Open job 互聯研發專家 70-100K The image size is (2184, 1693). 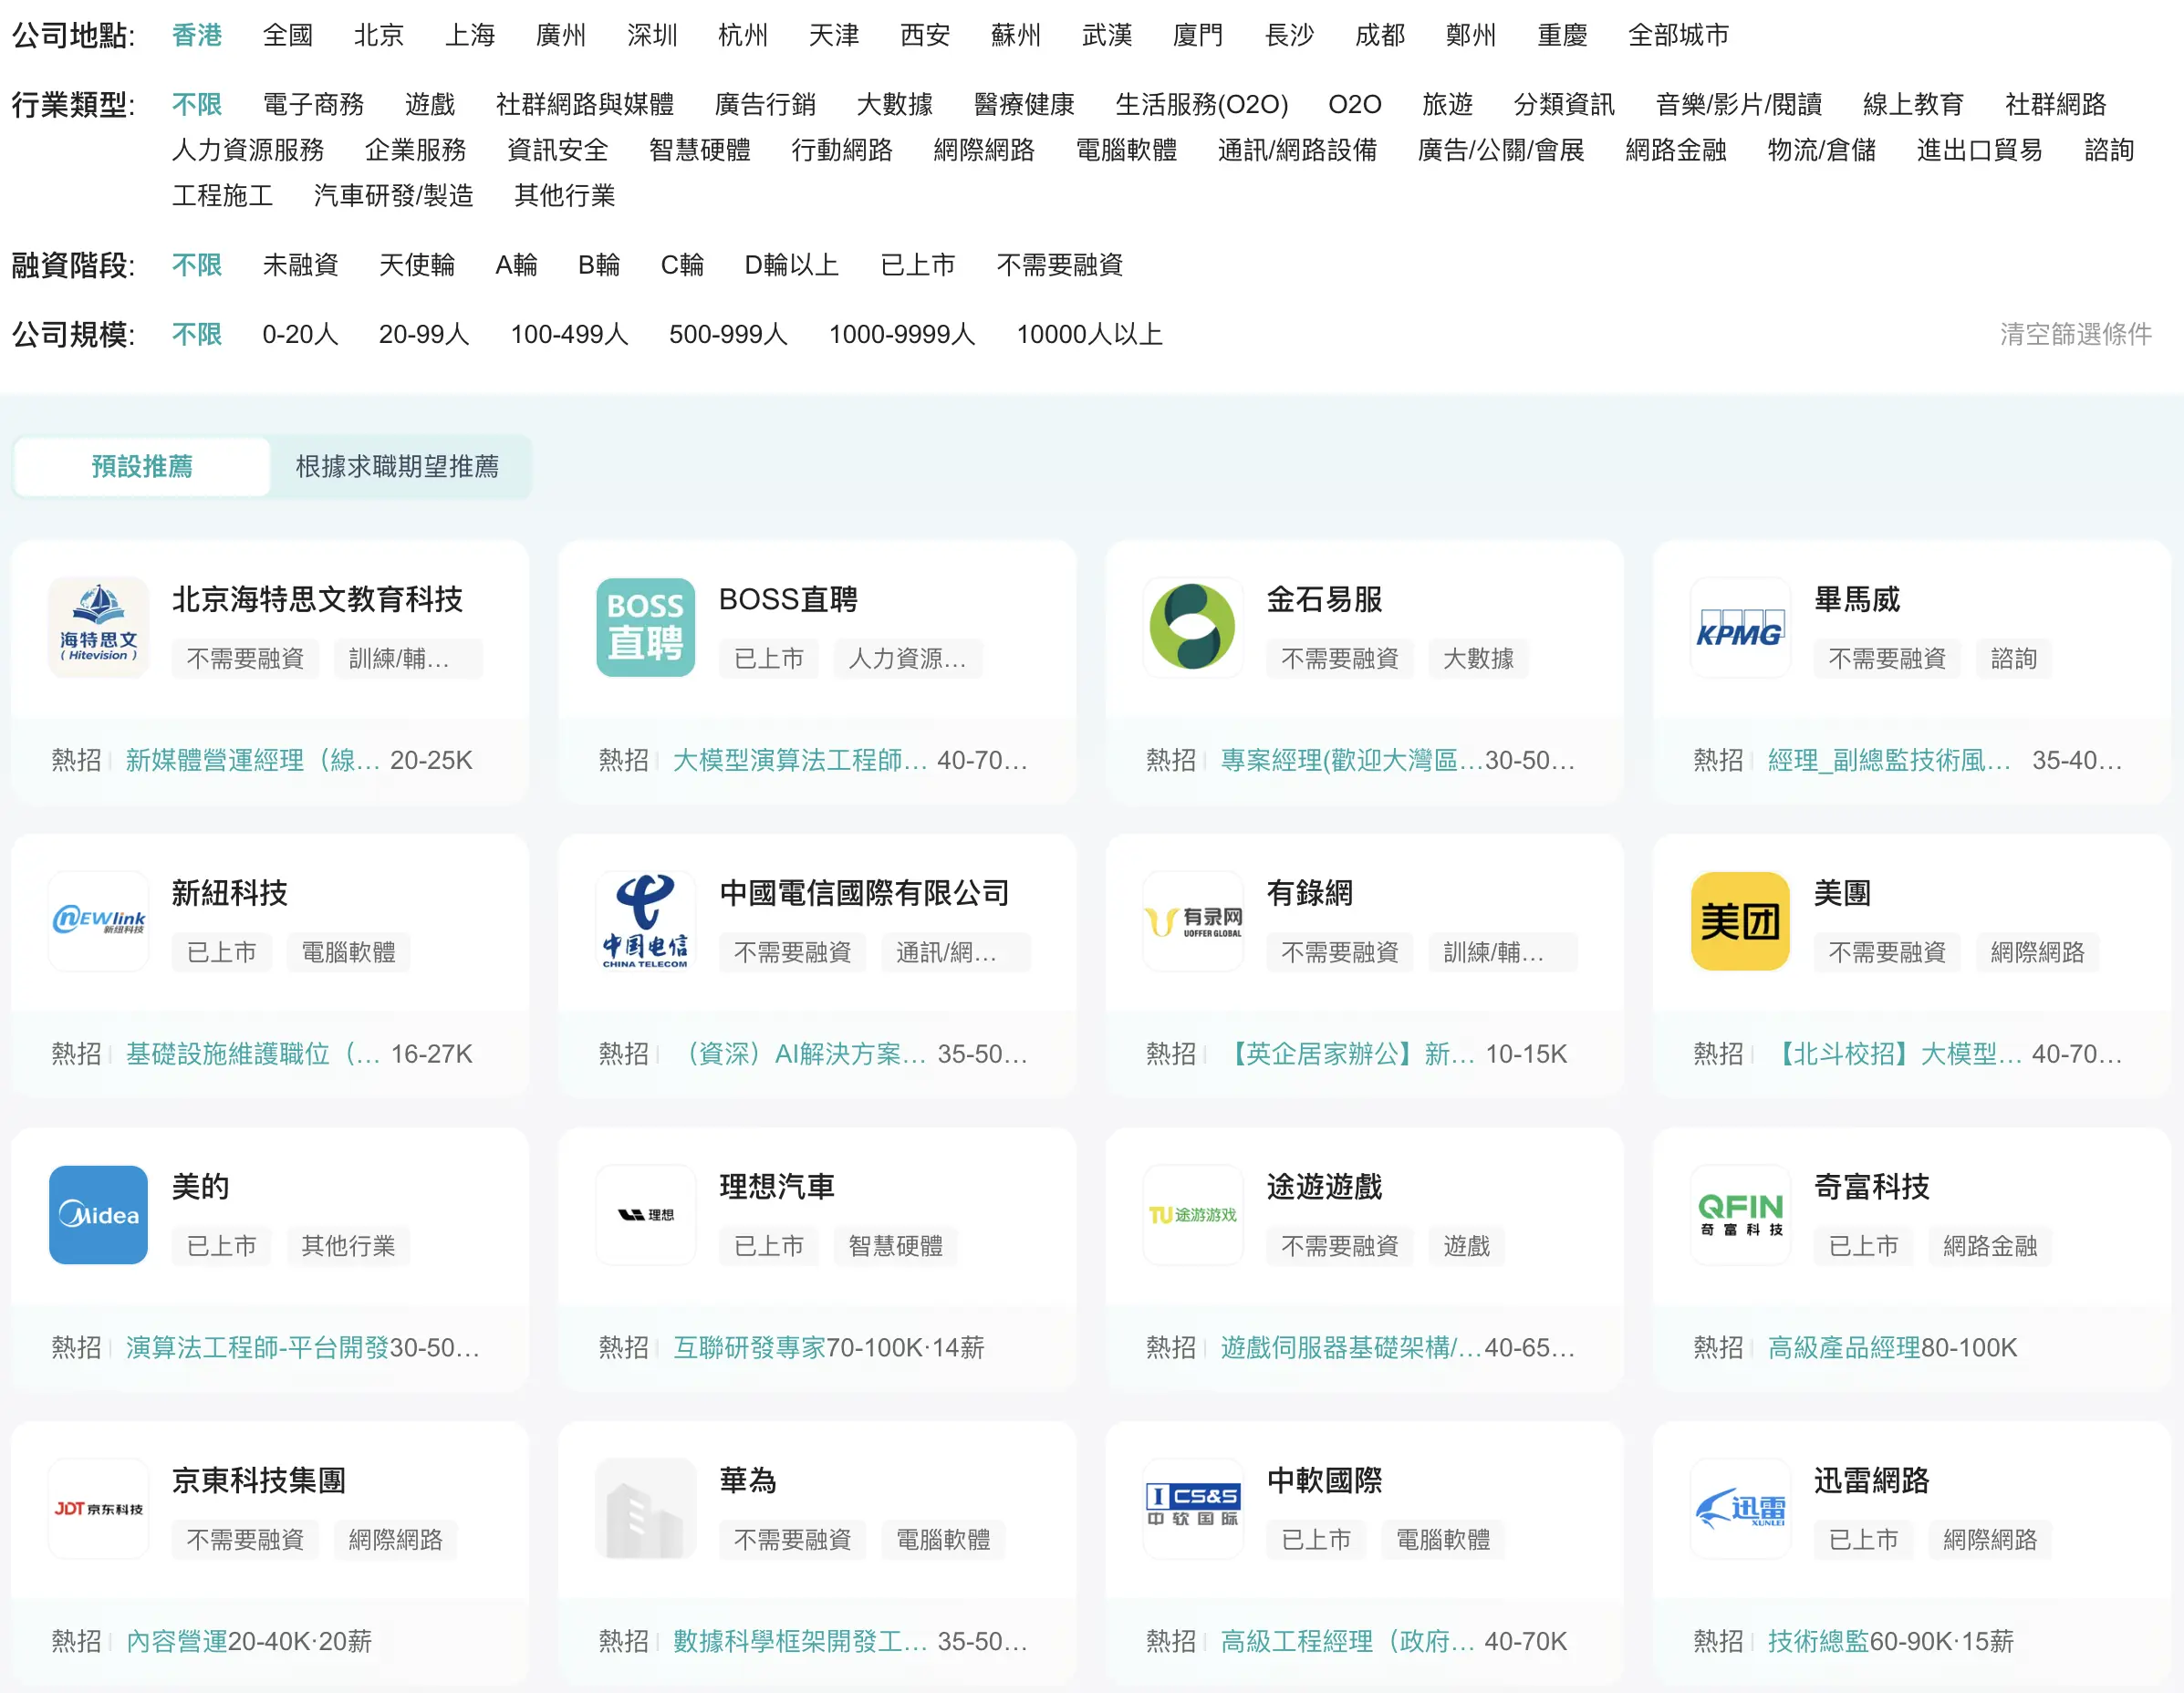(749, 1347)
